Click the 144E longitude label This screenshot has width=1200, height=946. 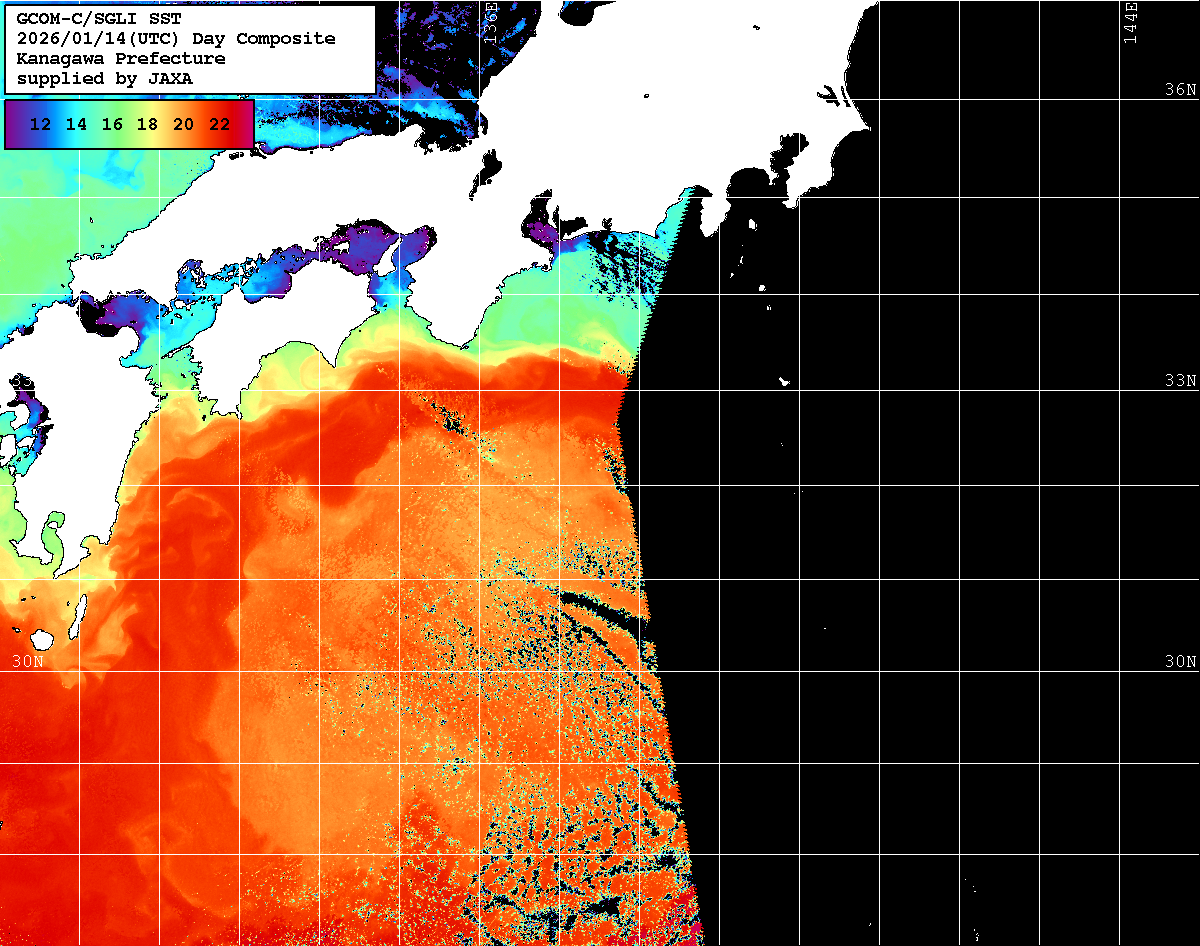pos(1131,22)
